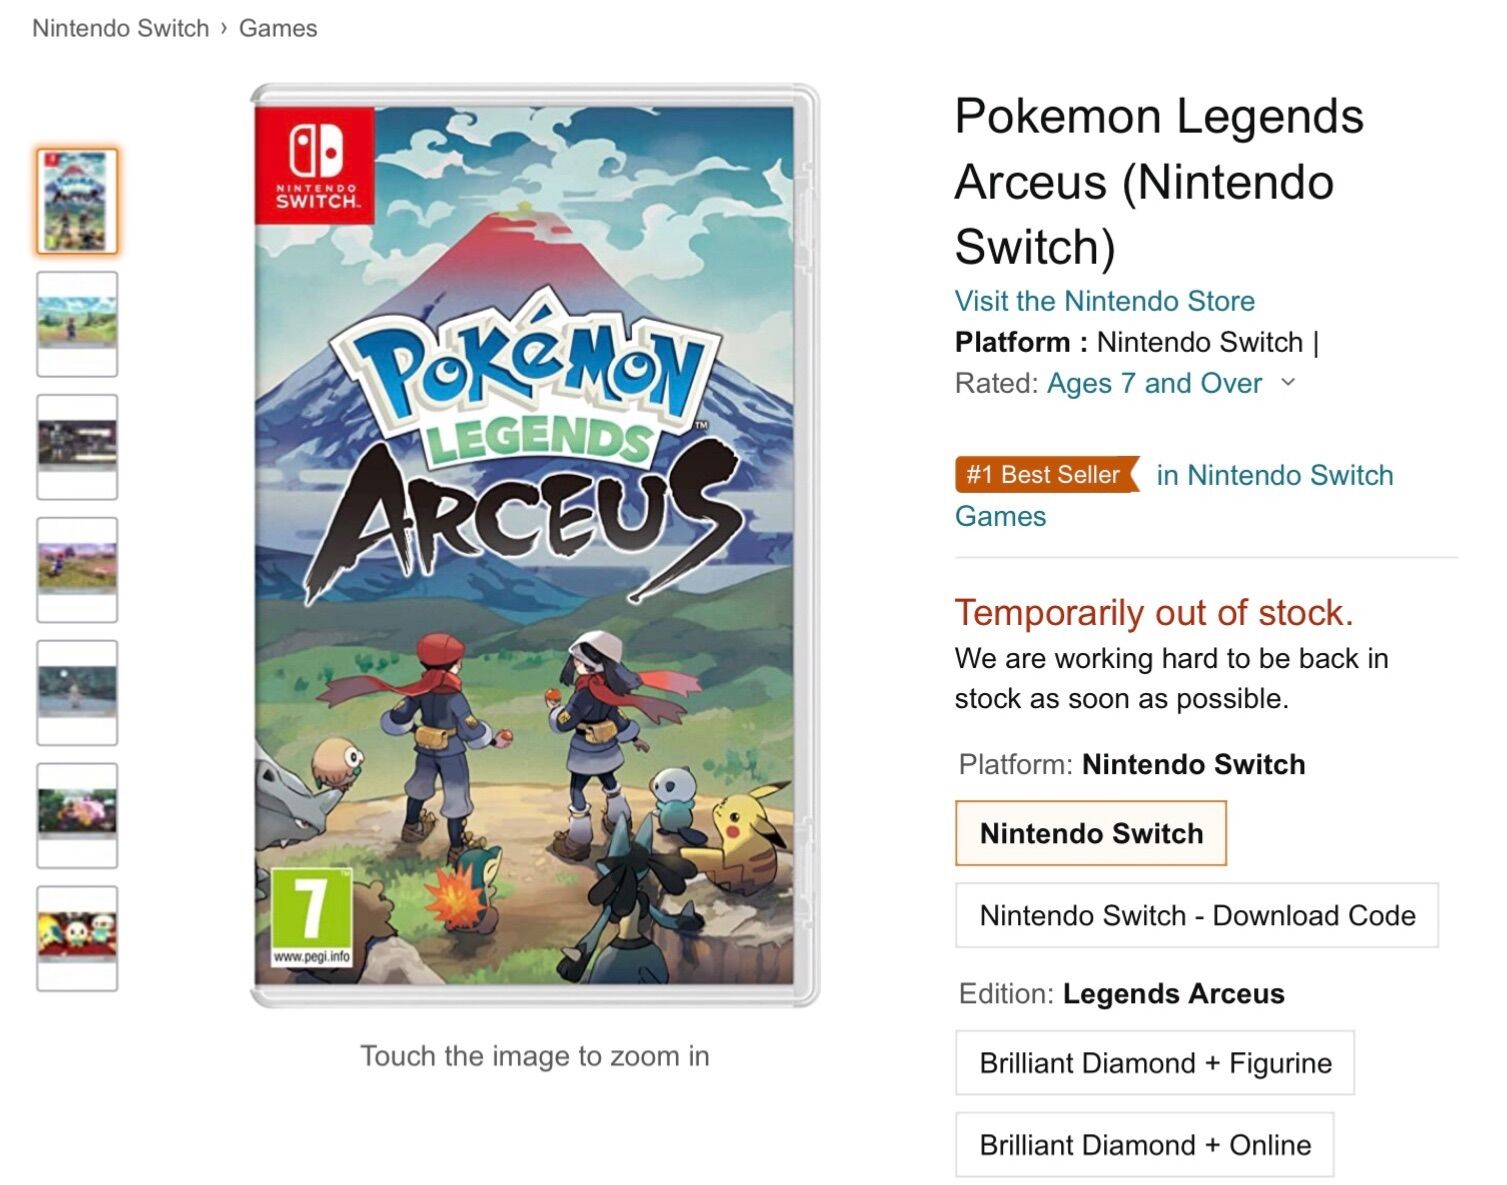Choose the Nintendo Switch platform option
The width and height of the screenshot is (1507, 1185).
click(x=1090, y=833)
